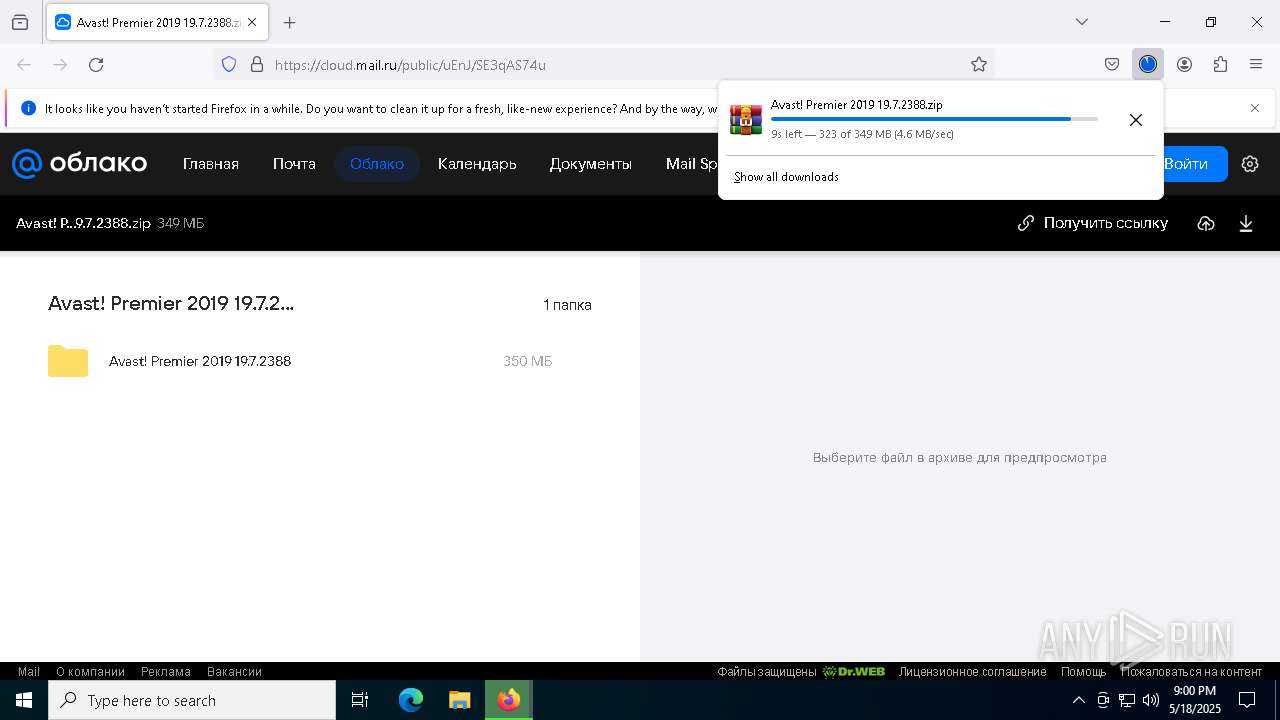Click the Firefox taskbar icon
The width and height of the screenshot is (1280, 720).
coord(509,700)
